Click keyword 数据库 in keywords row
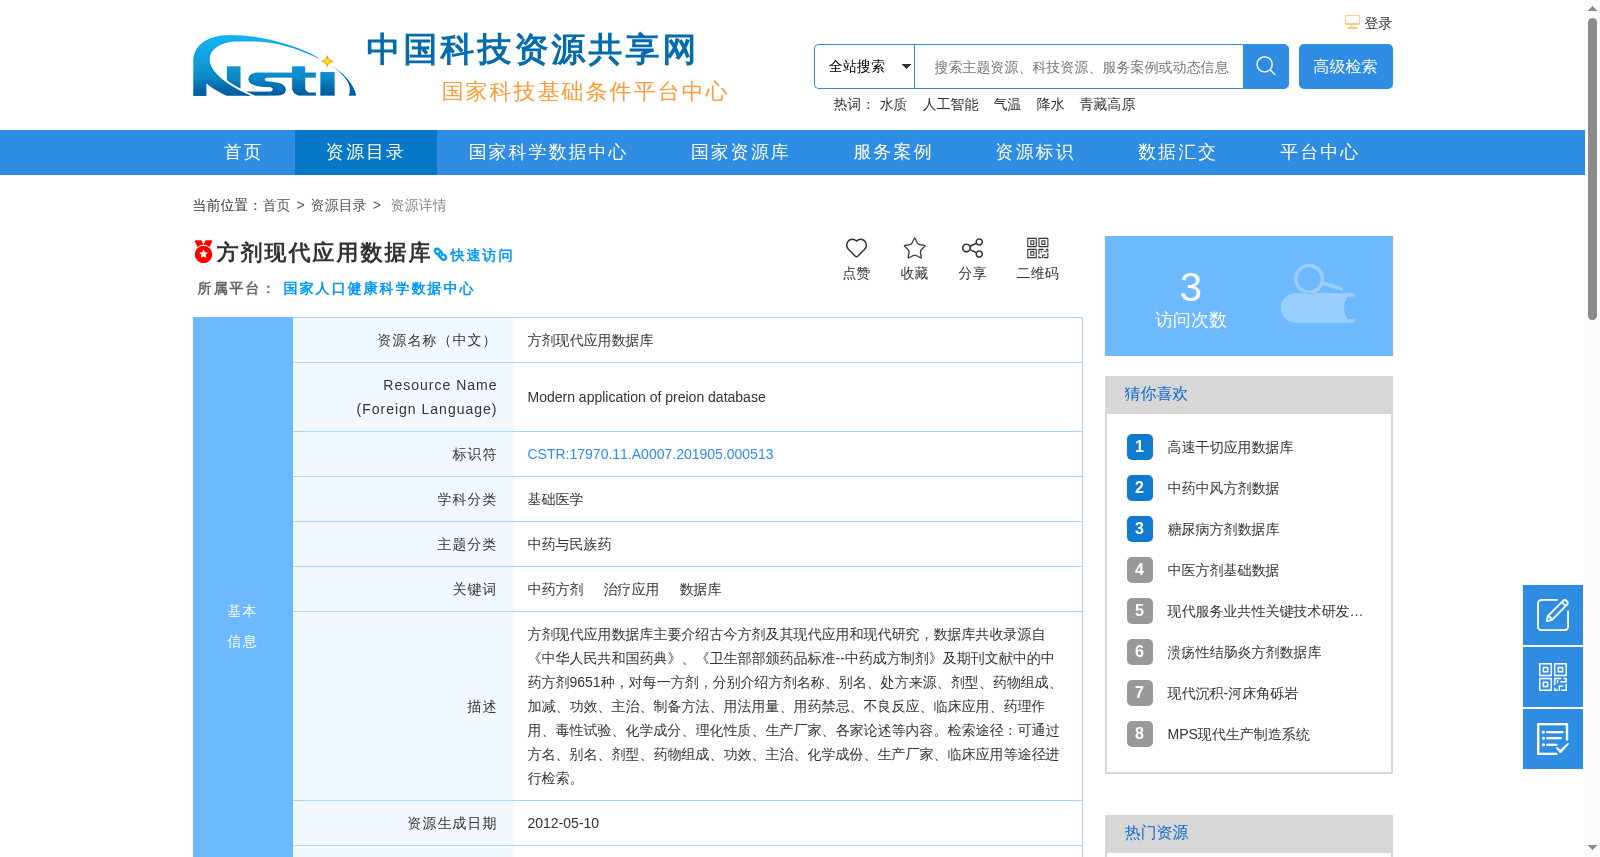Viewport: 1600px width, 857px height. 700,589
